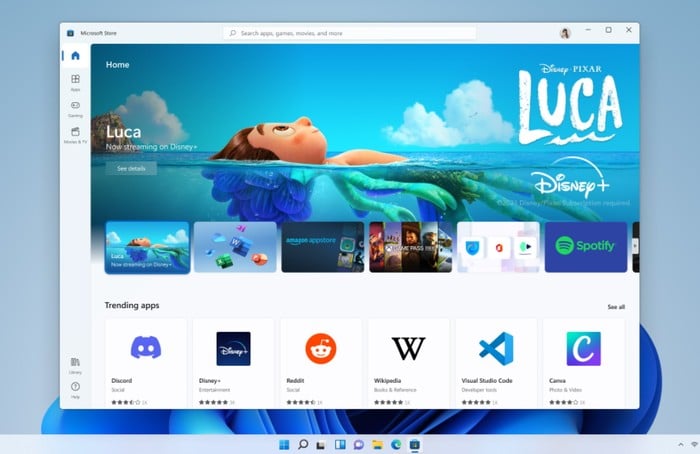The width and height of the screenshot is (700, 454).
Task: Open the Apps section in sidebar
Action: (x=75, y=83)
